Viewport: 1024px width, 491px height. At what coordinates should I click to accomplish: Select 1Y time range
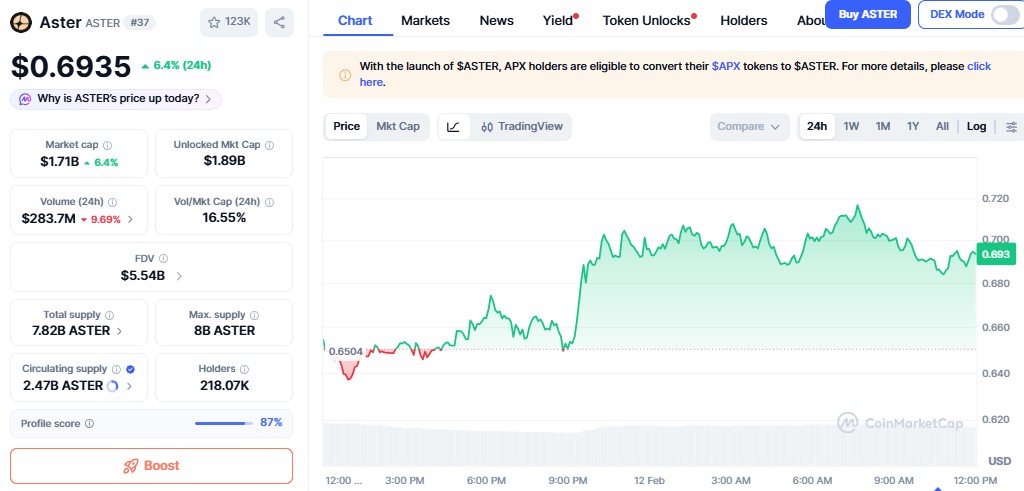click(x=913, y=127)
